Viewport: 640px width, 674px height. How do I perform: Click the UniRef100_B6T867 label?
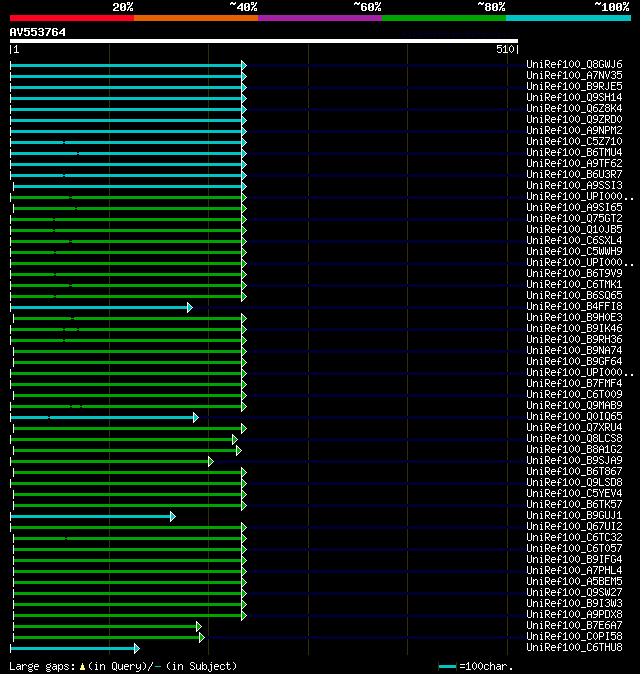click(574, 472)
